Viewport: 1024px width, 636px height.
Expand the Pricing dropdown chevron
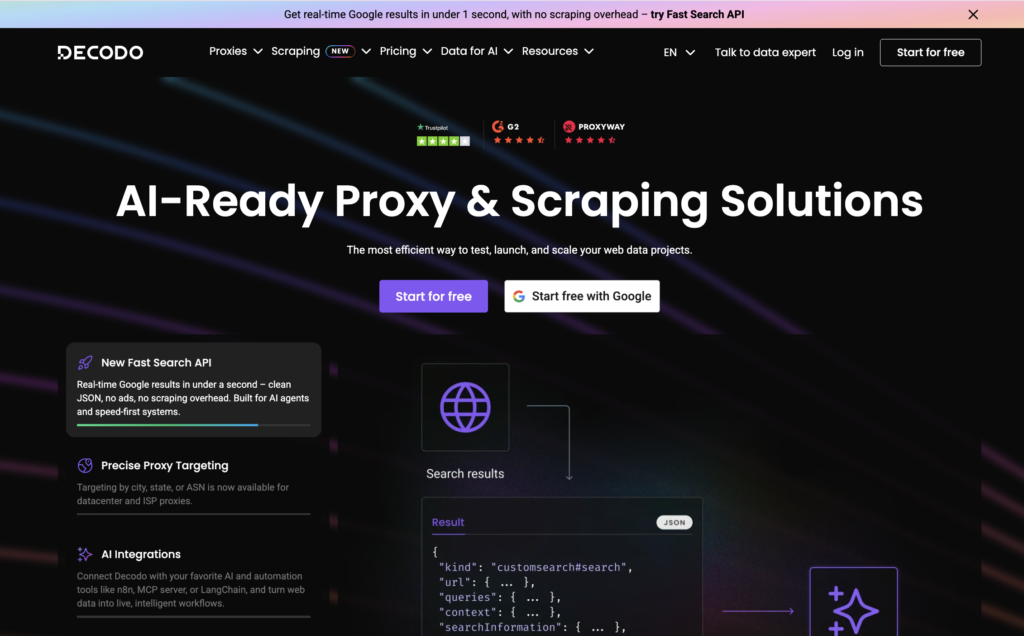click(x=427, y=51)
